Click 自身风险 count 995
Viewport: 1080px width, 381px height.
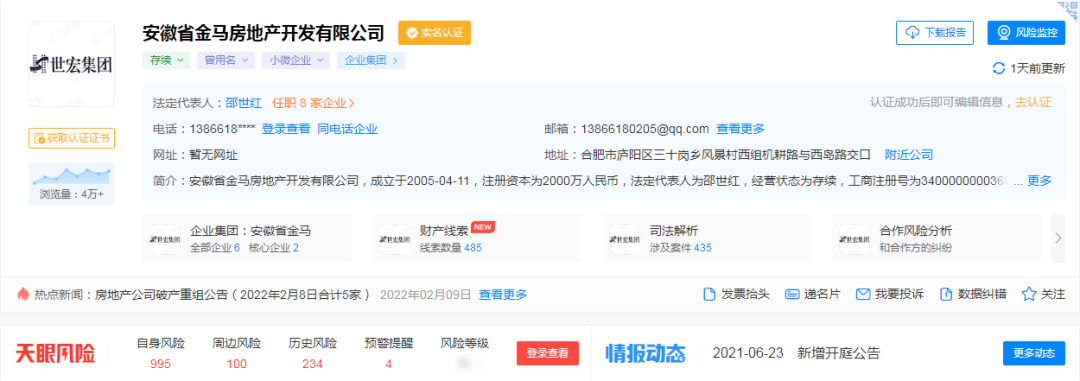coord(160,364)
